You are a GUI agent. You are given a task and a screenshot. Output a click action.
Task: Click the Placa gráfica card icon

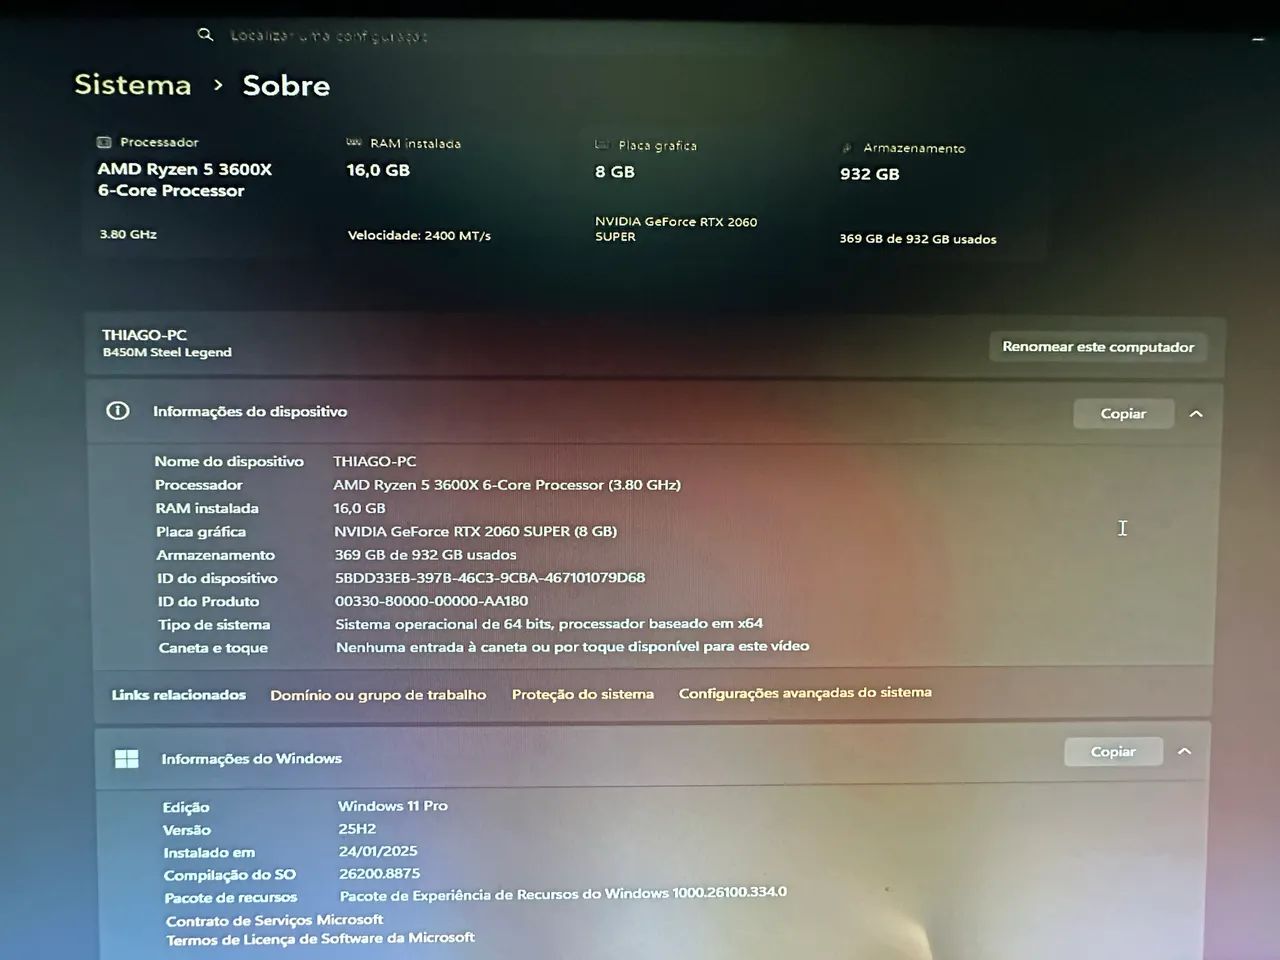602,145
